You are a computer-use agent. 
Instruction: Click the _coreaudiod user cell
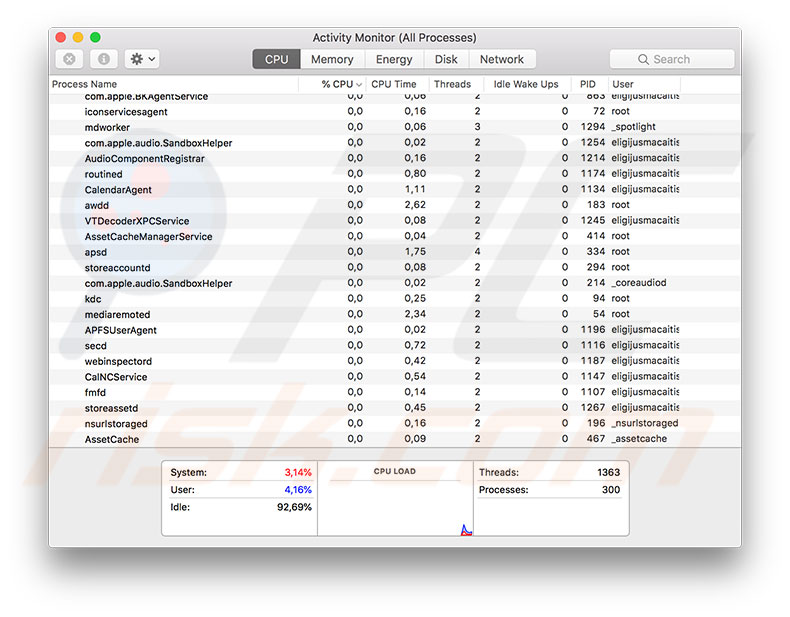tap(639, 283)
